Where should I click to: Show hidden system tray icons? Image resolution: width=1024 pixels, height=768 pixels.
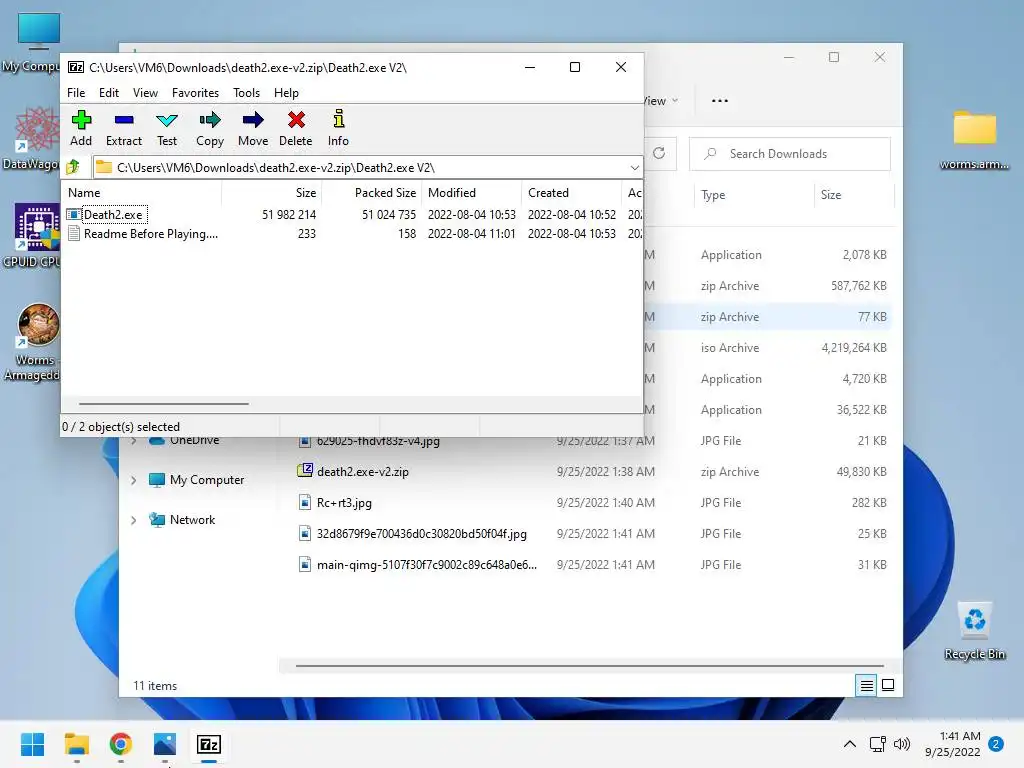(850, 744)
